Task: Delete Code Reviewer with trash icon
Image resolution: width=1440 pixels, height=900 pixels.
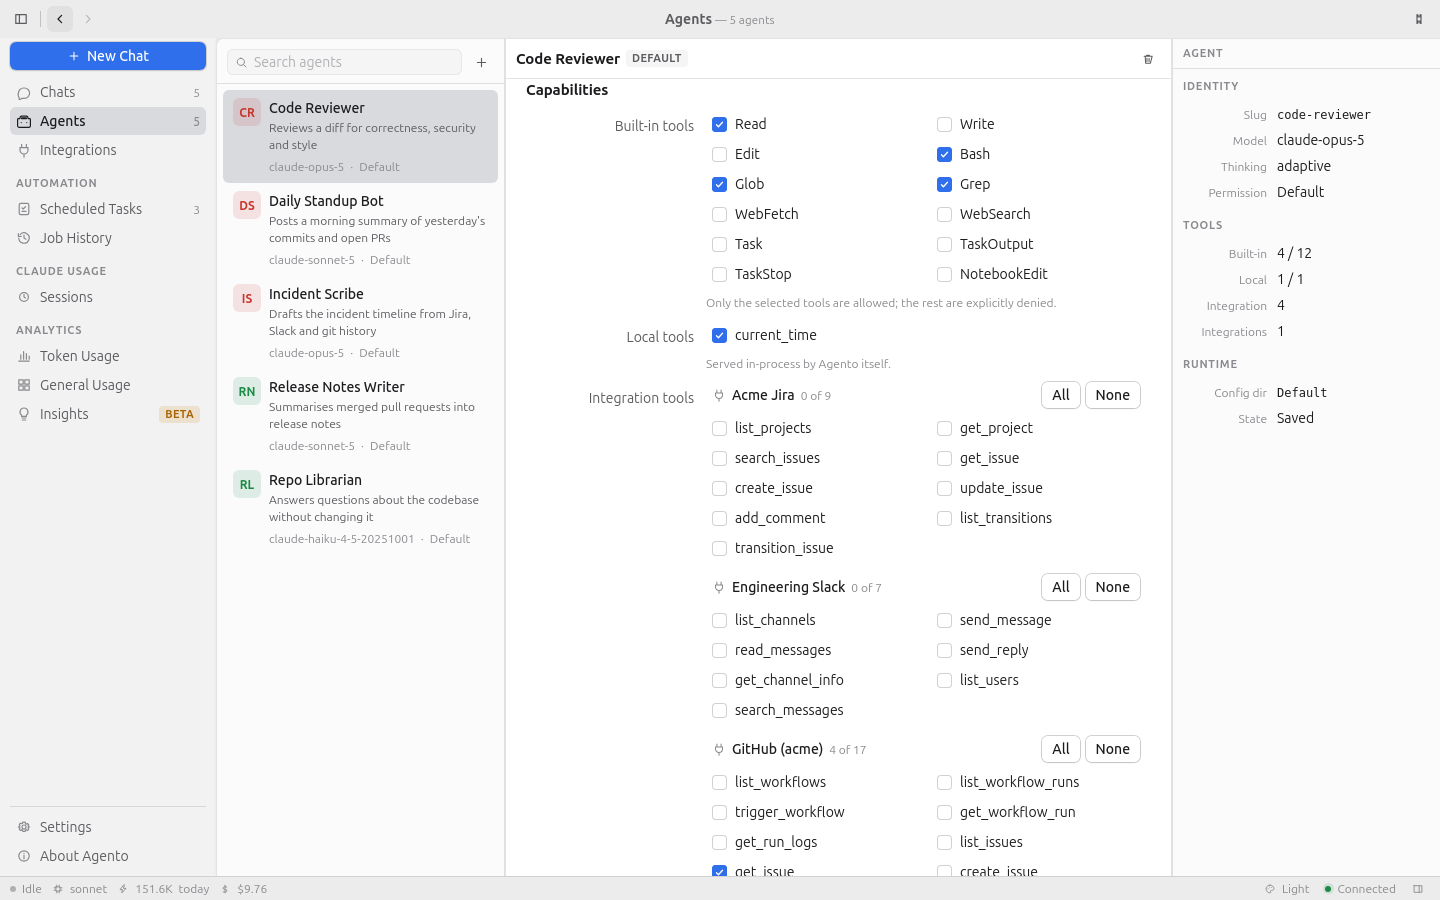Action: pyautogui.click(x=1148, y=59)
